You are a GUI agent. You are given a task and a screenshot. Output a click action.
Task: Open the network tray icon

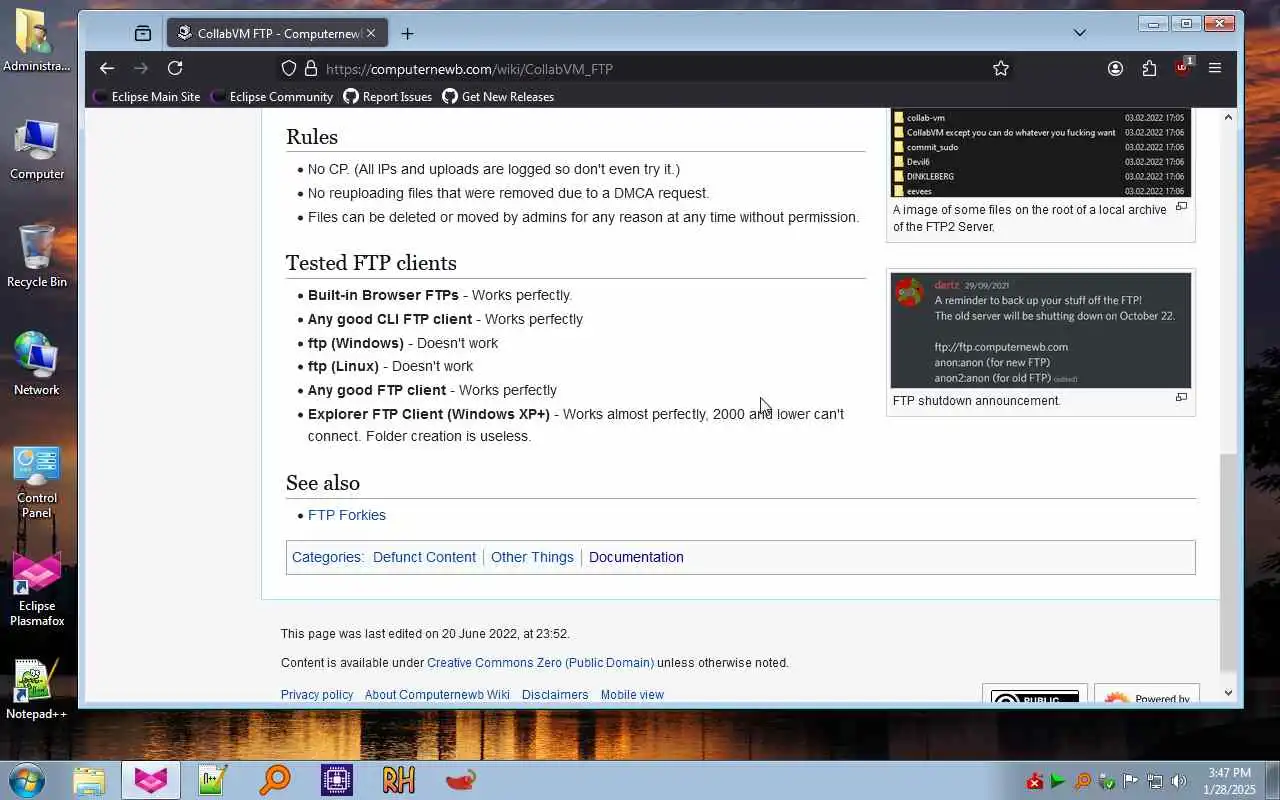(x=1155, y=781)
